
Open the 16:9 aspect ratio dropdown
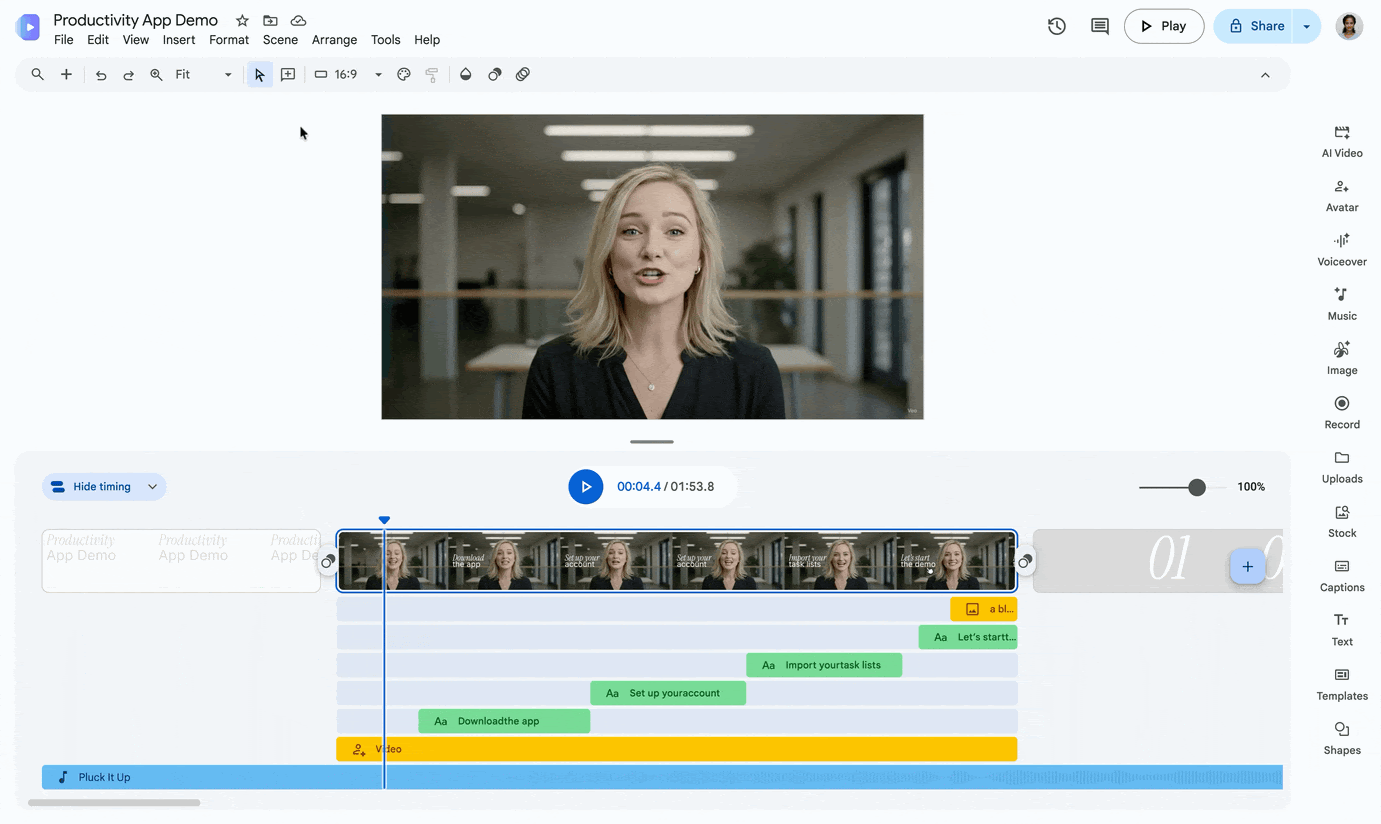pyautogui.click(x=348, y=74)
